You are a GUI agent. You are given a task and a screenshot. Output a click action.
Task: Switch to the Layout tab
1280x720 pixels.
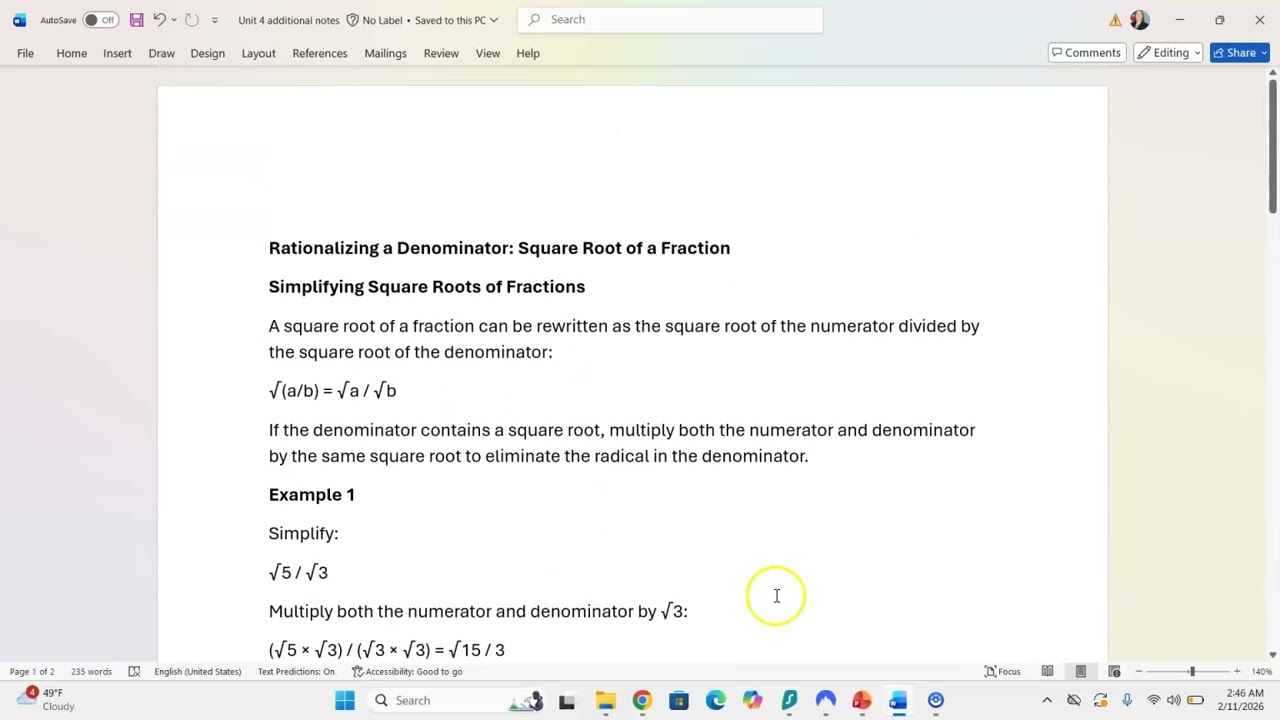(x=258, y=53)
